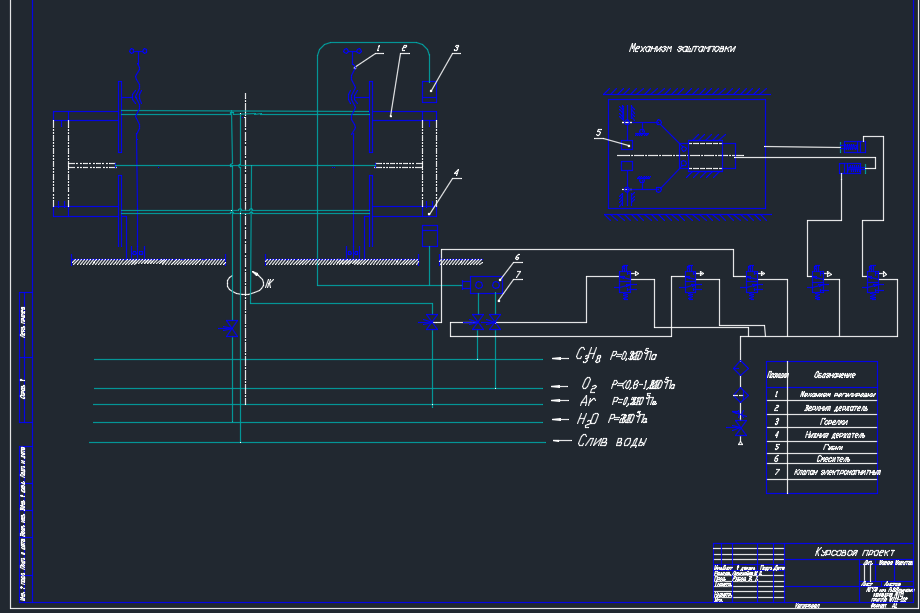Click the rotation arrow symbol on the axis
Screen dimensions: 920x613
(x=245, y=283)
